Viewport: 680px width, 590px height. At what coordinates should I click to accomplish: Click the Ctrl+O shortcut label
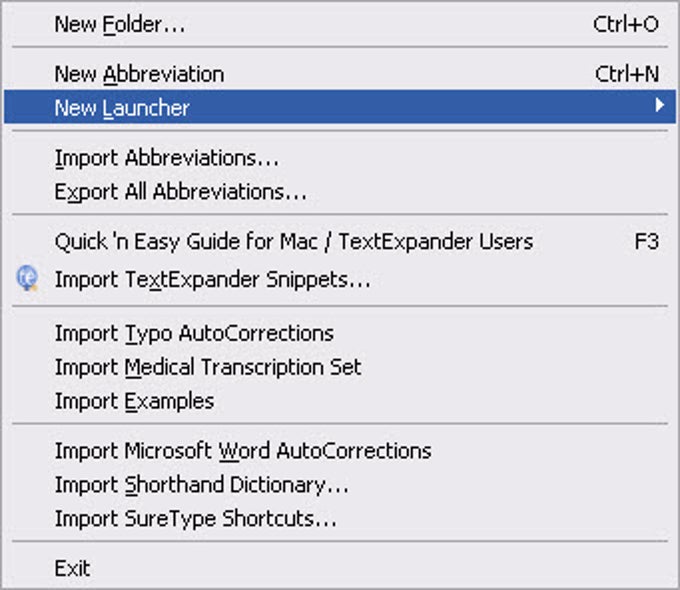pyautogui.click(x=626, y=25)
